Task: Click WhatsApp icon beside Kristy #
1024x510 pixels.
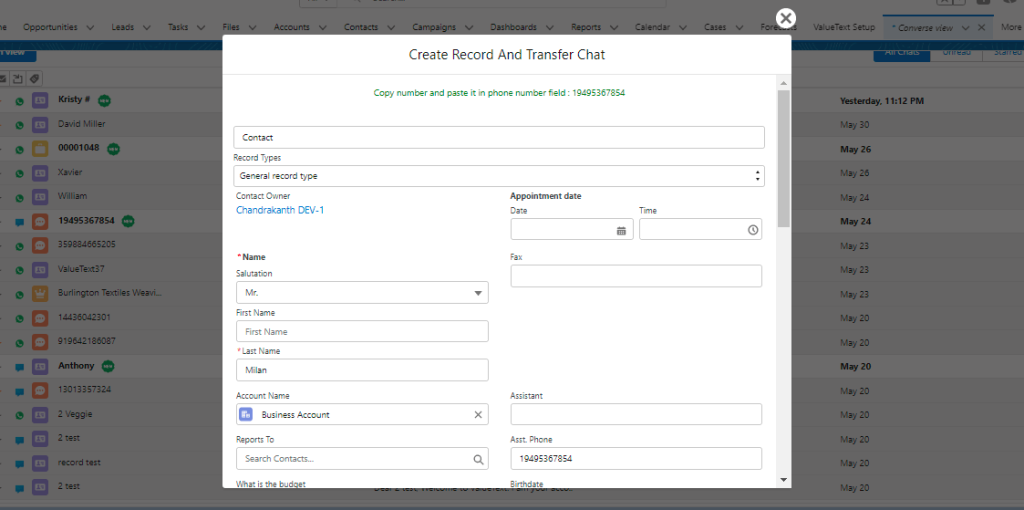Action: [19, 101]
